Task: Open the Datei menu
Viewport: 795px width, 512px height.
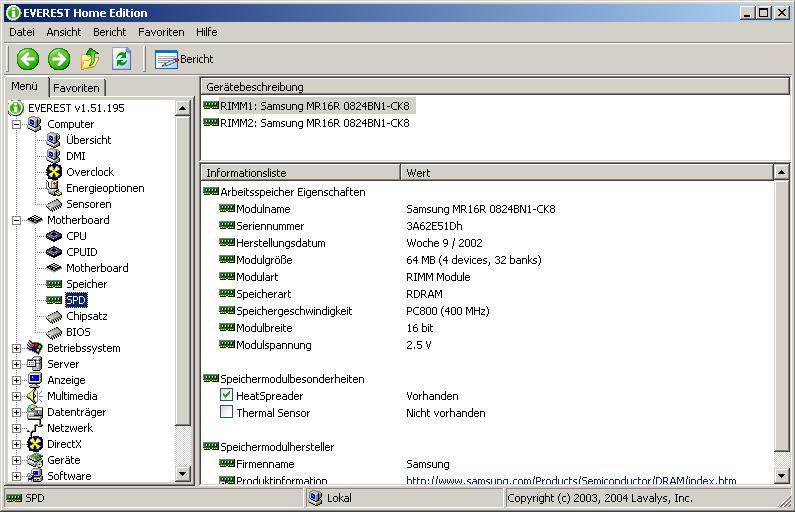Action: [x=22, y=32]
